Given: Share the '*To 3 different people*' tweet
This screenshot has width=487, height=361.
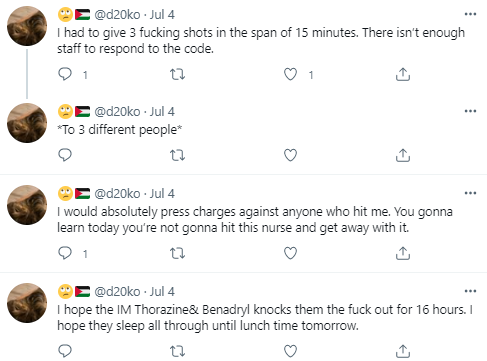Looking at the screenshot, I should [x=403, y=155].
